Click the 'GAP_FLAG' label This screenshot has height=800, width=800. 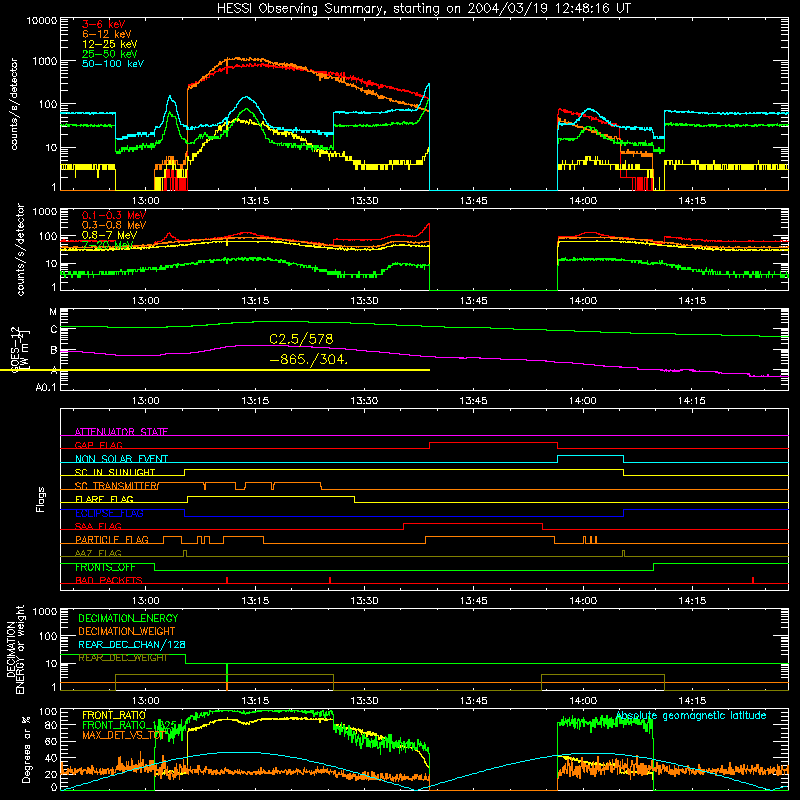(98, 445)
